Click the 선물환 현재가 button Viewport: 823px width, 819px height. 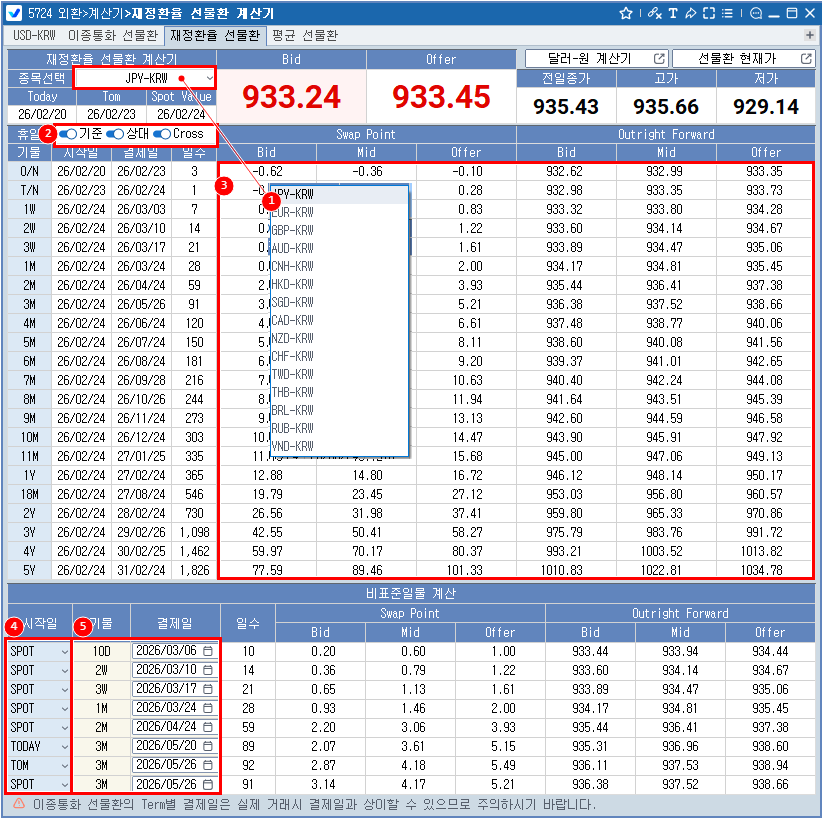744,59
